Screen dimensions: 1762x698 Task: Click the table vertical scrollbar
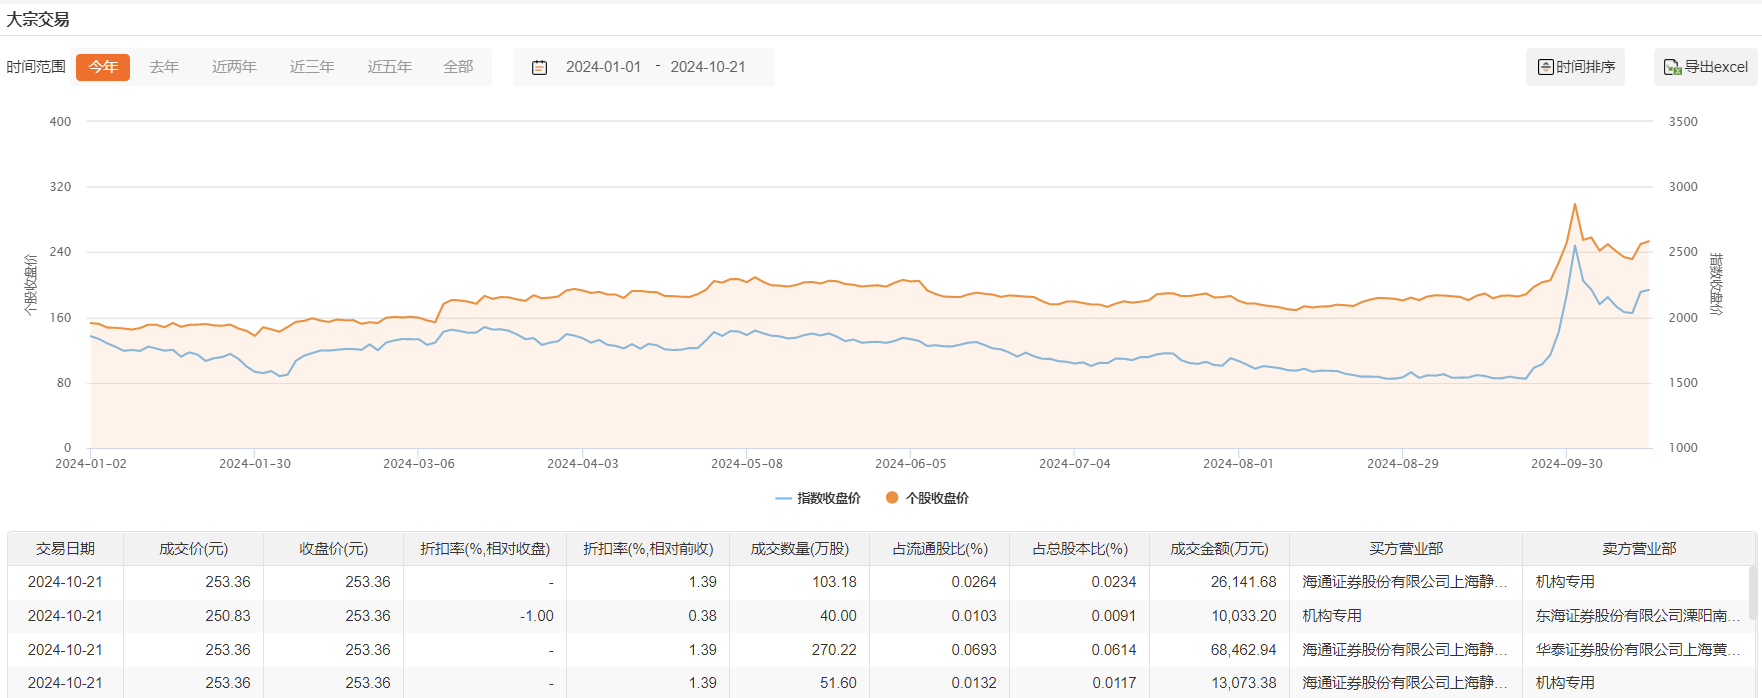(x=1751, y=593)
